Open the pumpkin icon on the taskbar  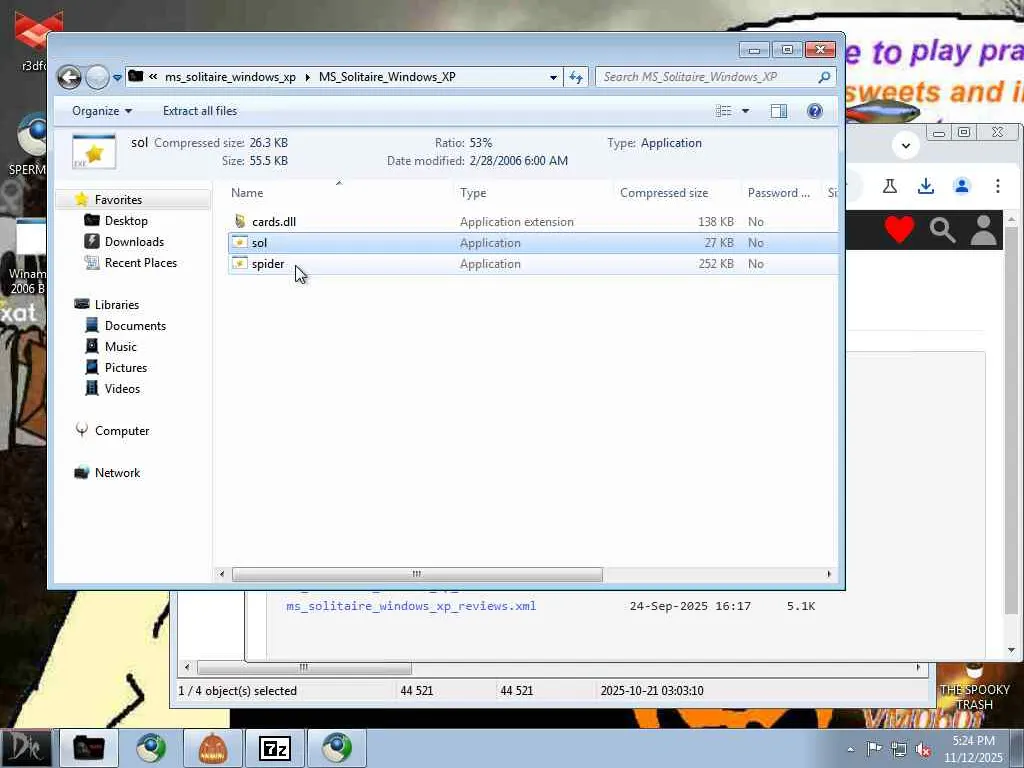point(212,748)
